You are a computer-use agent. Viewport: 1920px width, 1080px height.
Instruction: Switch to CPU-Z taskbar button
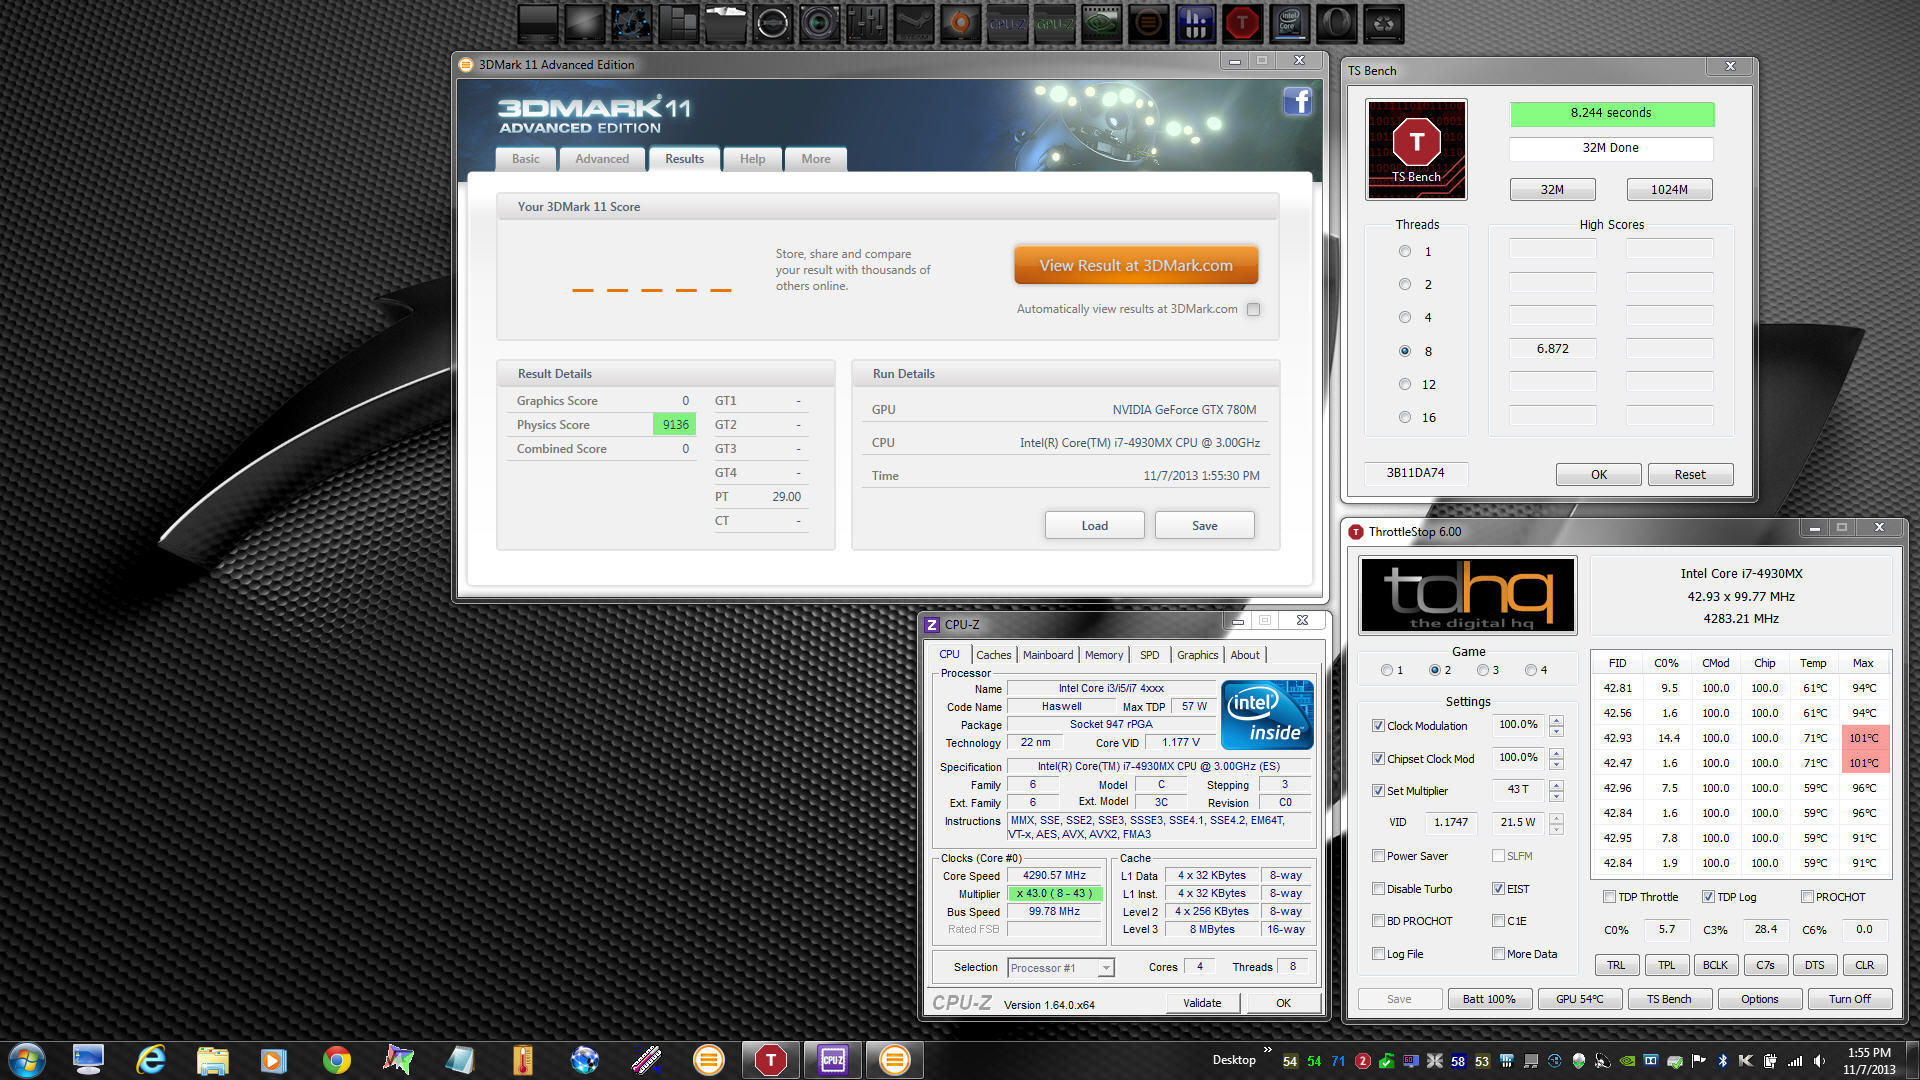click(832, 1060)
